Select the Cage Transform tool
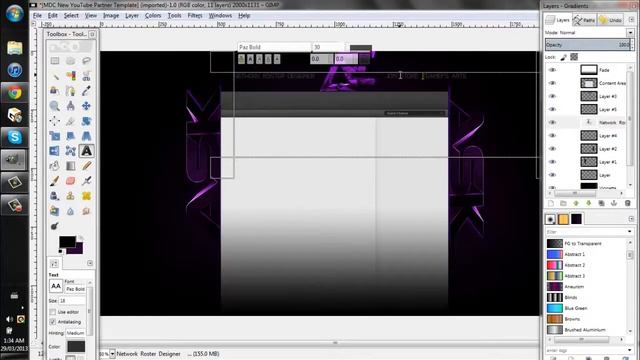 [x=71, y=151]
